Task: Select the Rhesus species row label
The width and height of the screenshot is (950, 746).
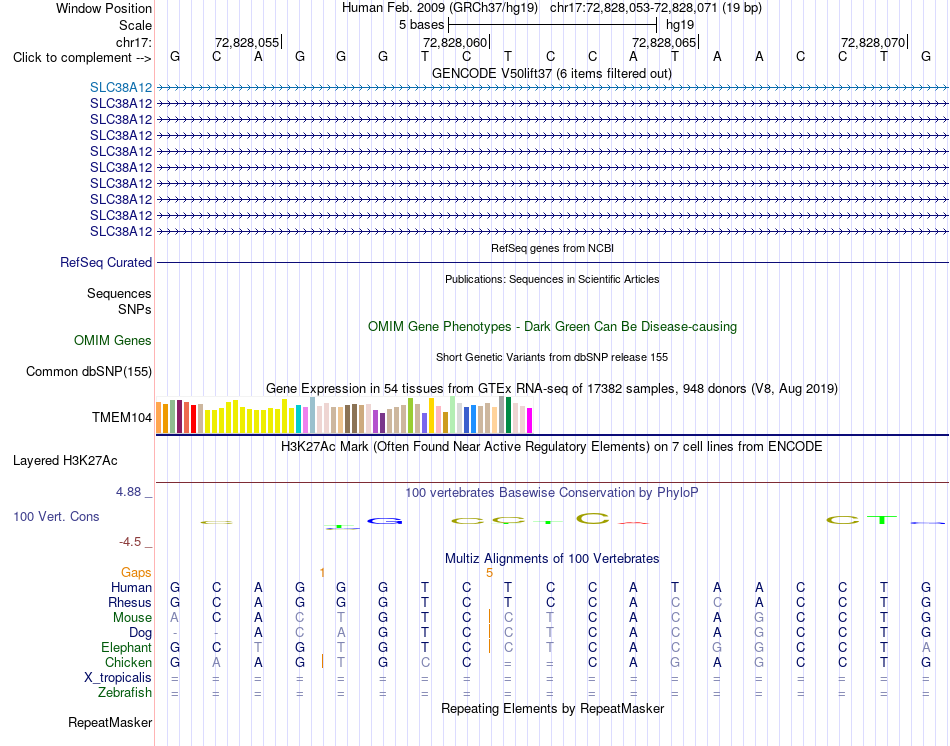Action: coord(129,603)
